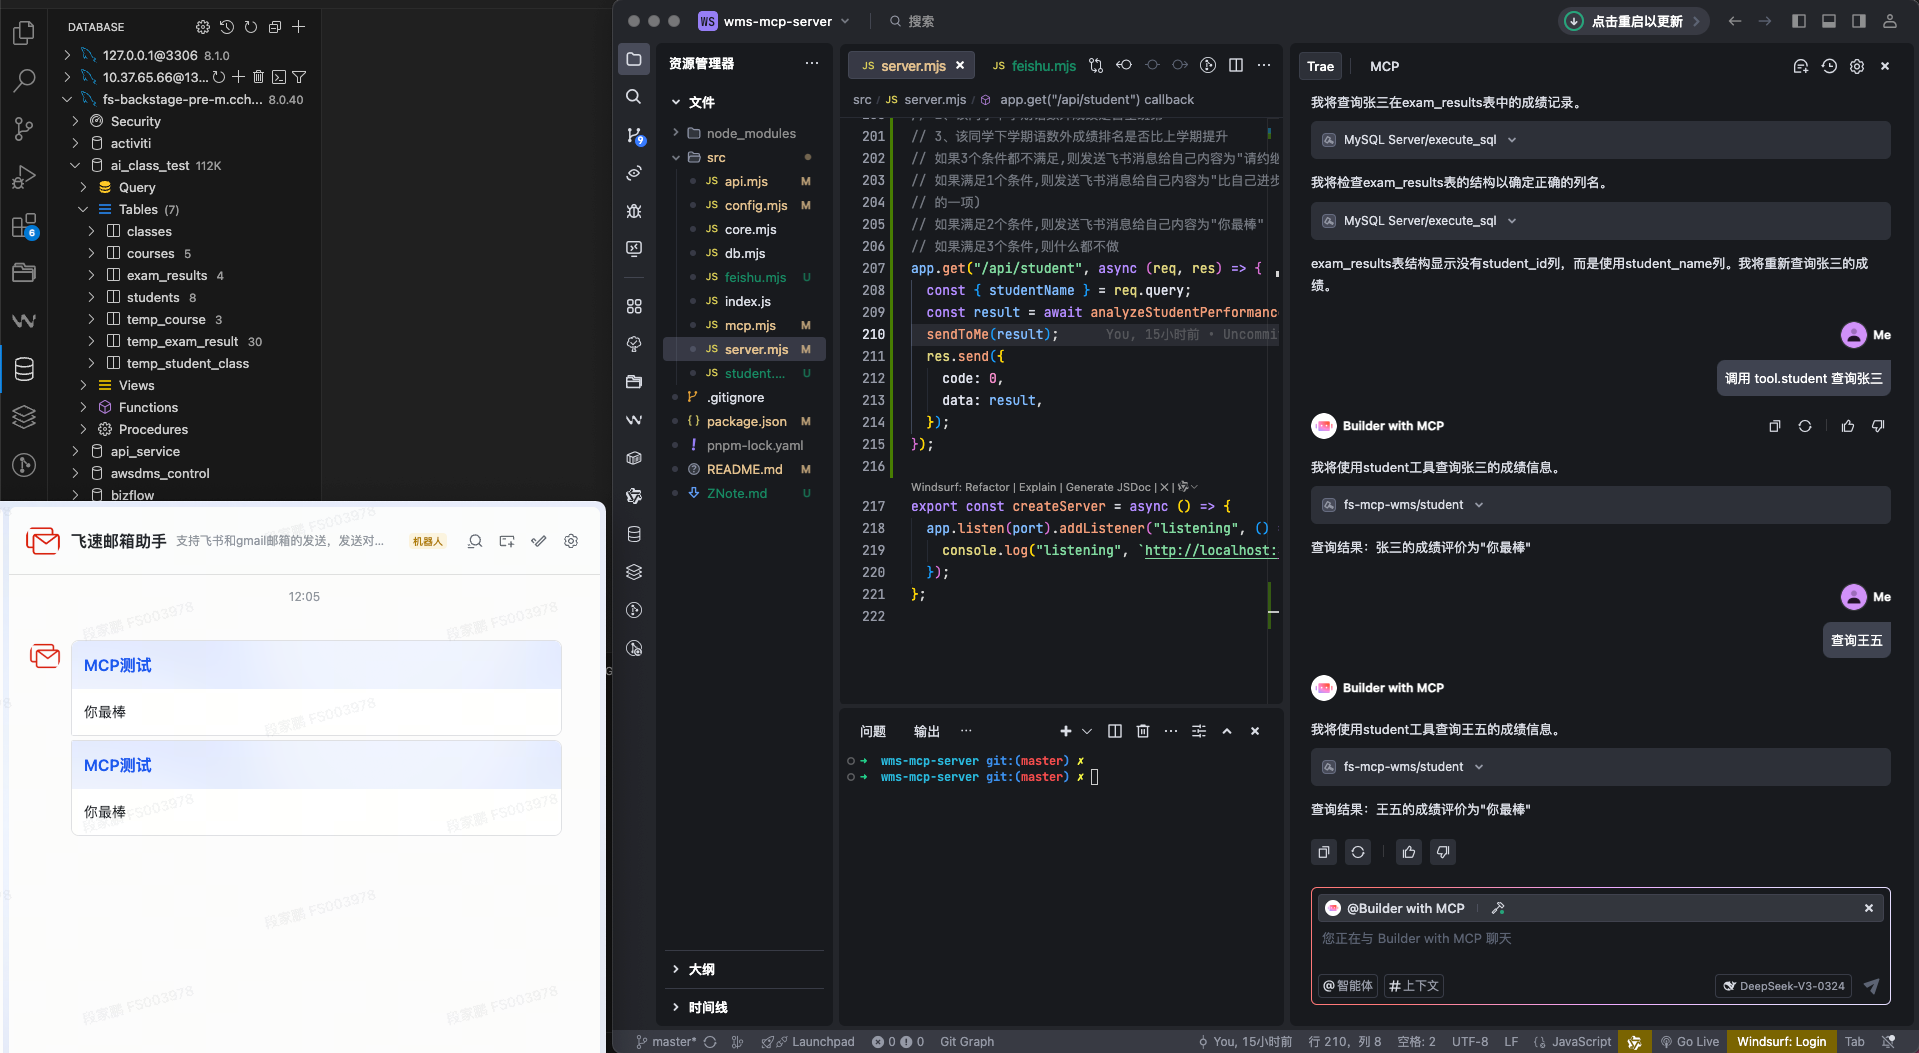
Task: Remove the @Builder with MCP mention
Action: click(1868, 908)
